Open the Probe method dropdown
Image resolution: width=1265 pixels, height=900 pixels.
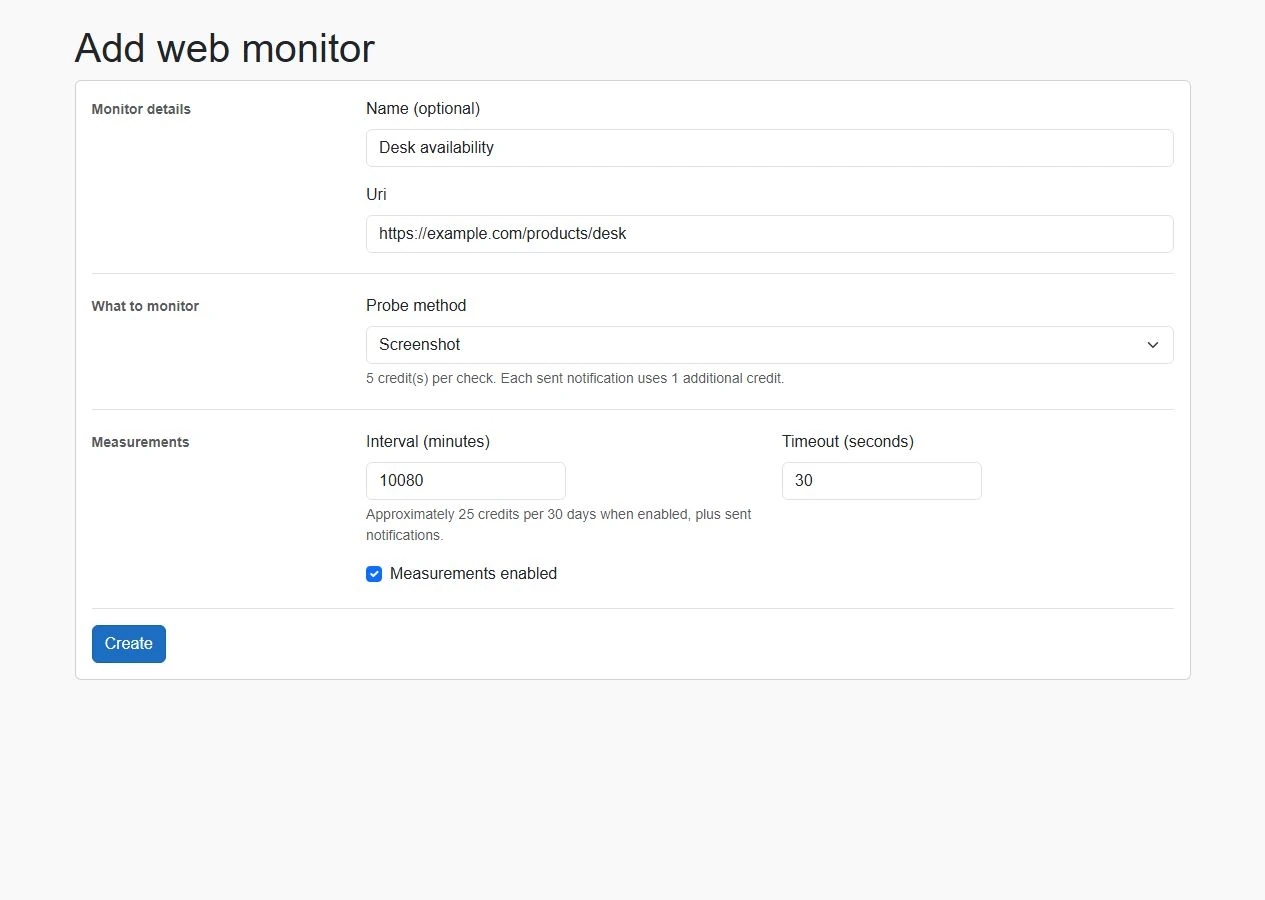(769, 345)
